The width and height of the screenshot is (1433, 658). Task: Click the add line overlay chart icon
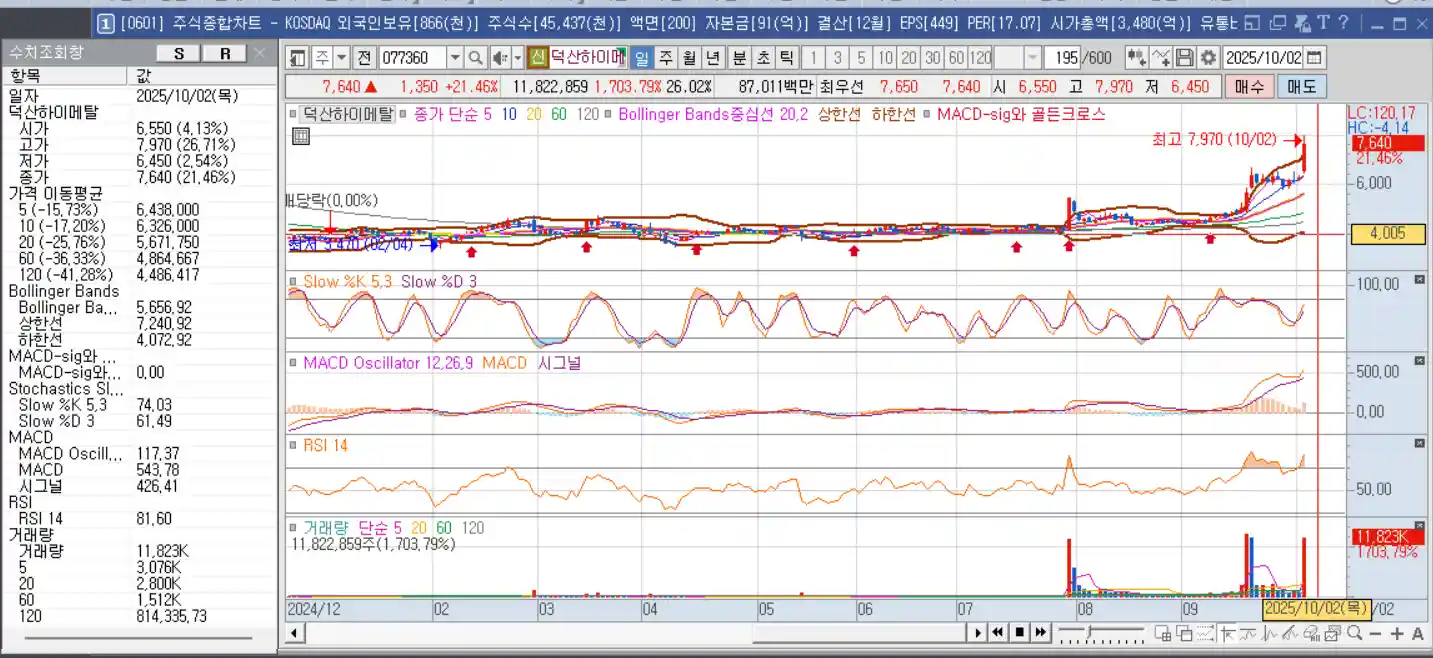[1161, 58]
